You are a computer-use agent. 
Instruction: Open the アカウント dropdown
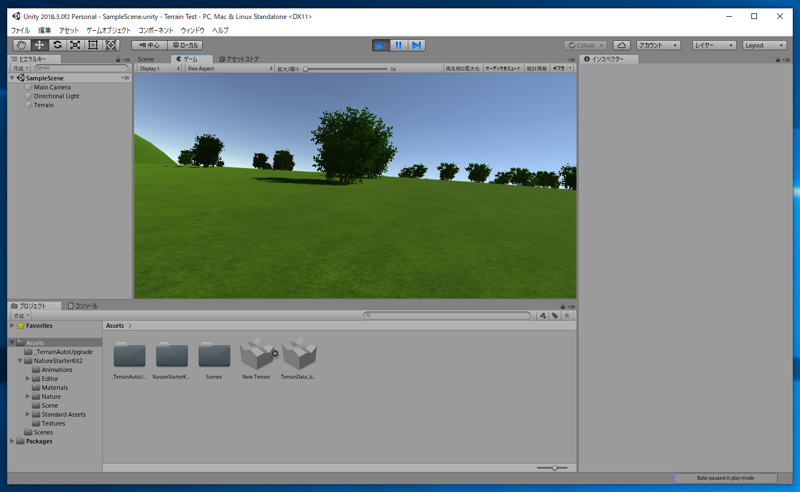(658, 45)
